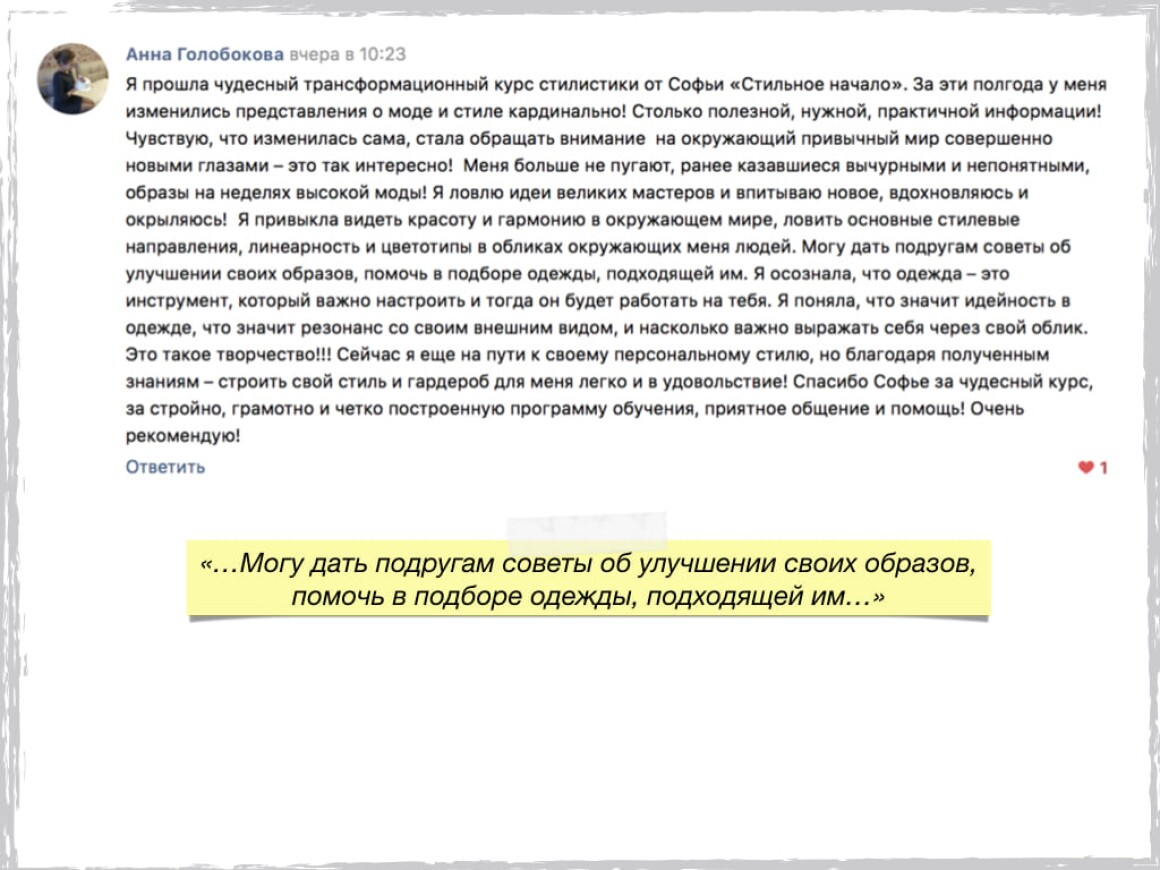Image resolution: width=1160 pixels, height=870 pixels.
Task: Click the review line starting Я прошла чудесный
Action: [616, 84]
